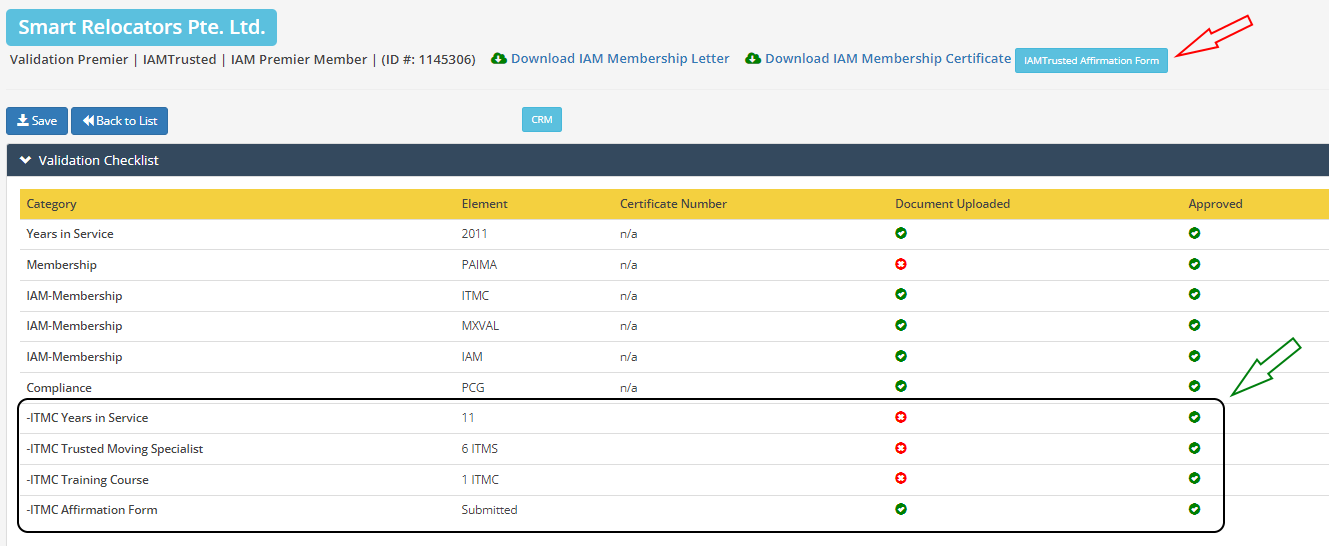Image resolution: width=1329 pixels, height=546 pixels.
Task: Open the CRM button
Action: [541, 120]
